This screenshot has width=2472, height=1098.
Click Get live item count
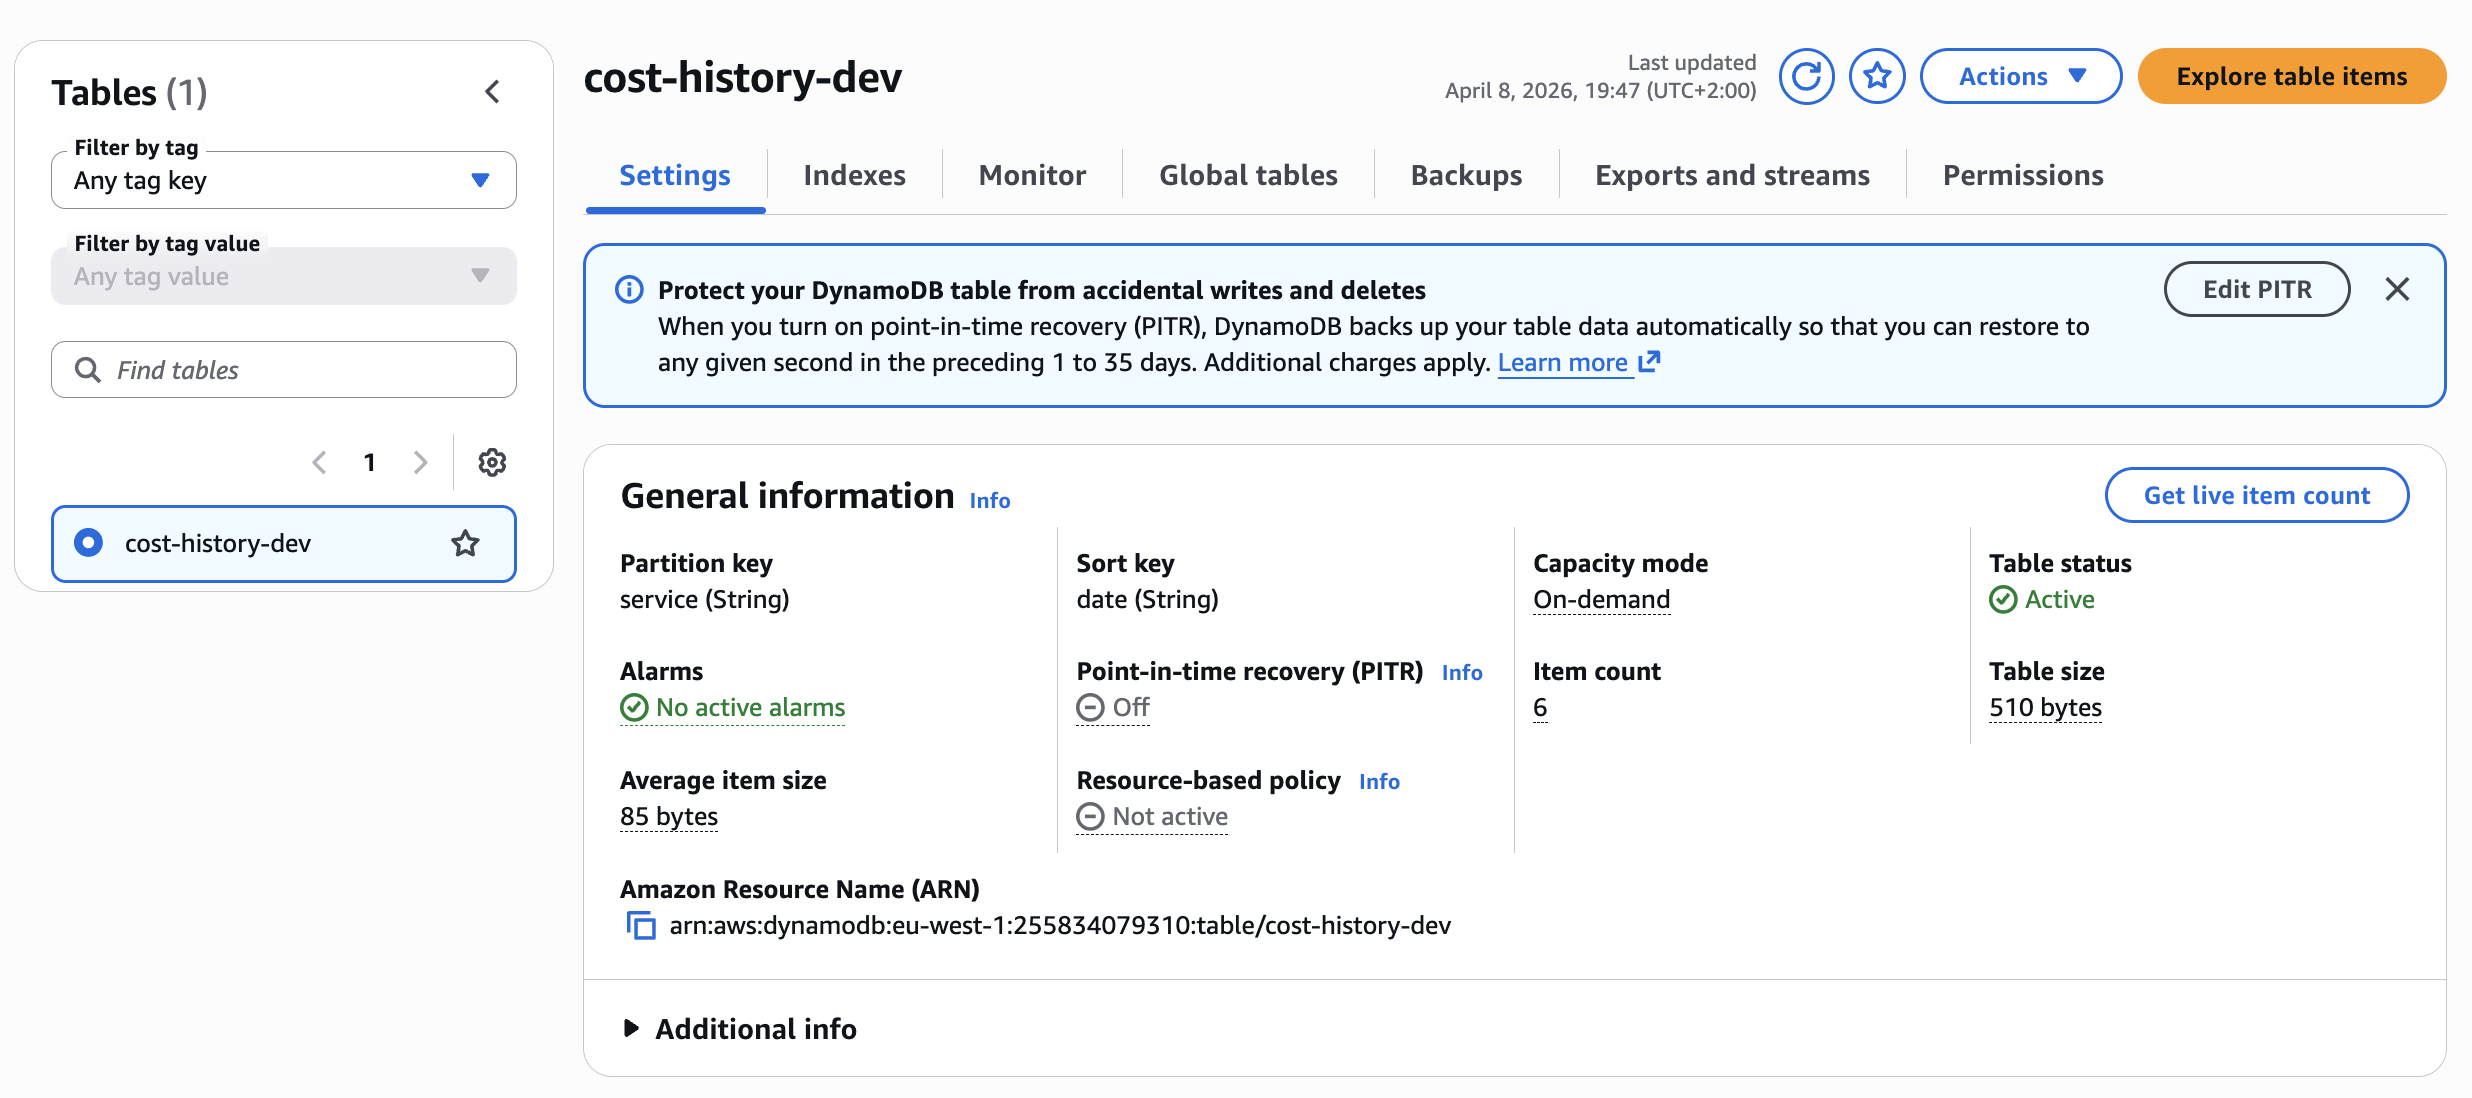tap(2256, 494)
